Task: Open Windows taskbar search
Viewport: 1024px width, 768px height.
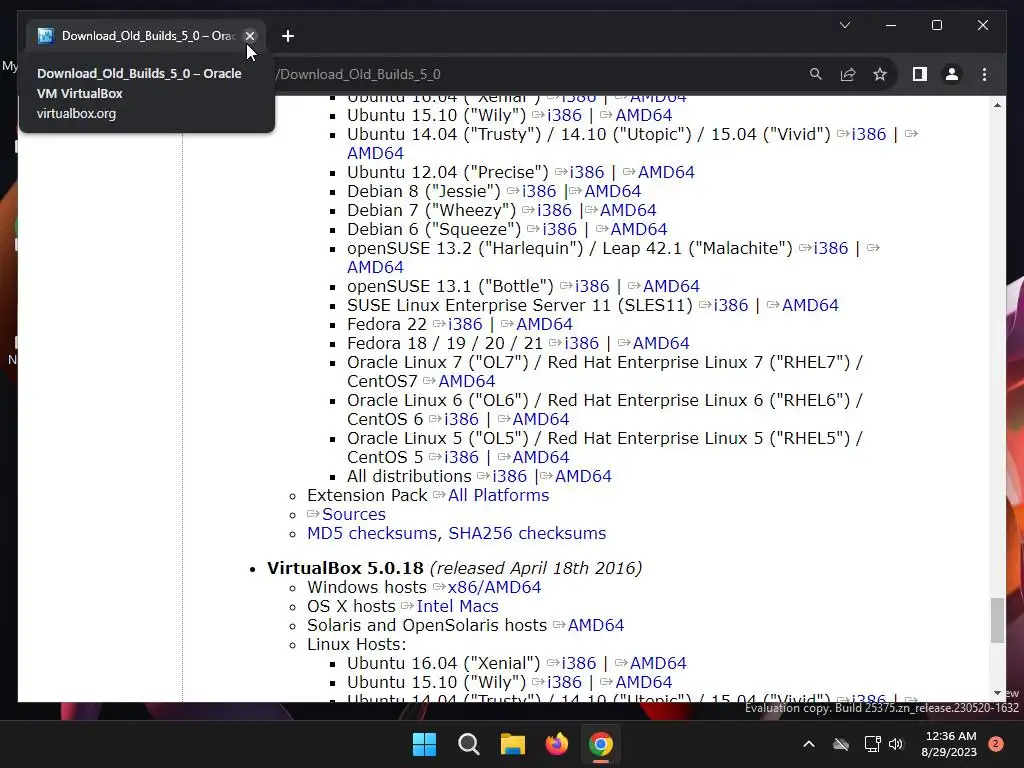Action: click(x=469, y=744)
